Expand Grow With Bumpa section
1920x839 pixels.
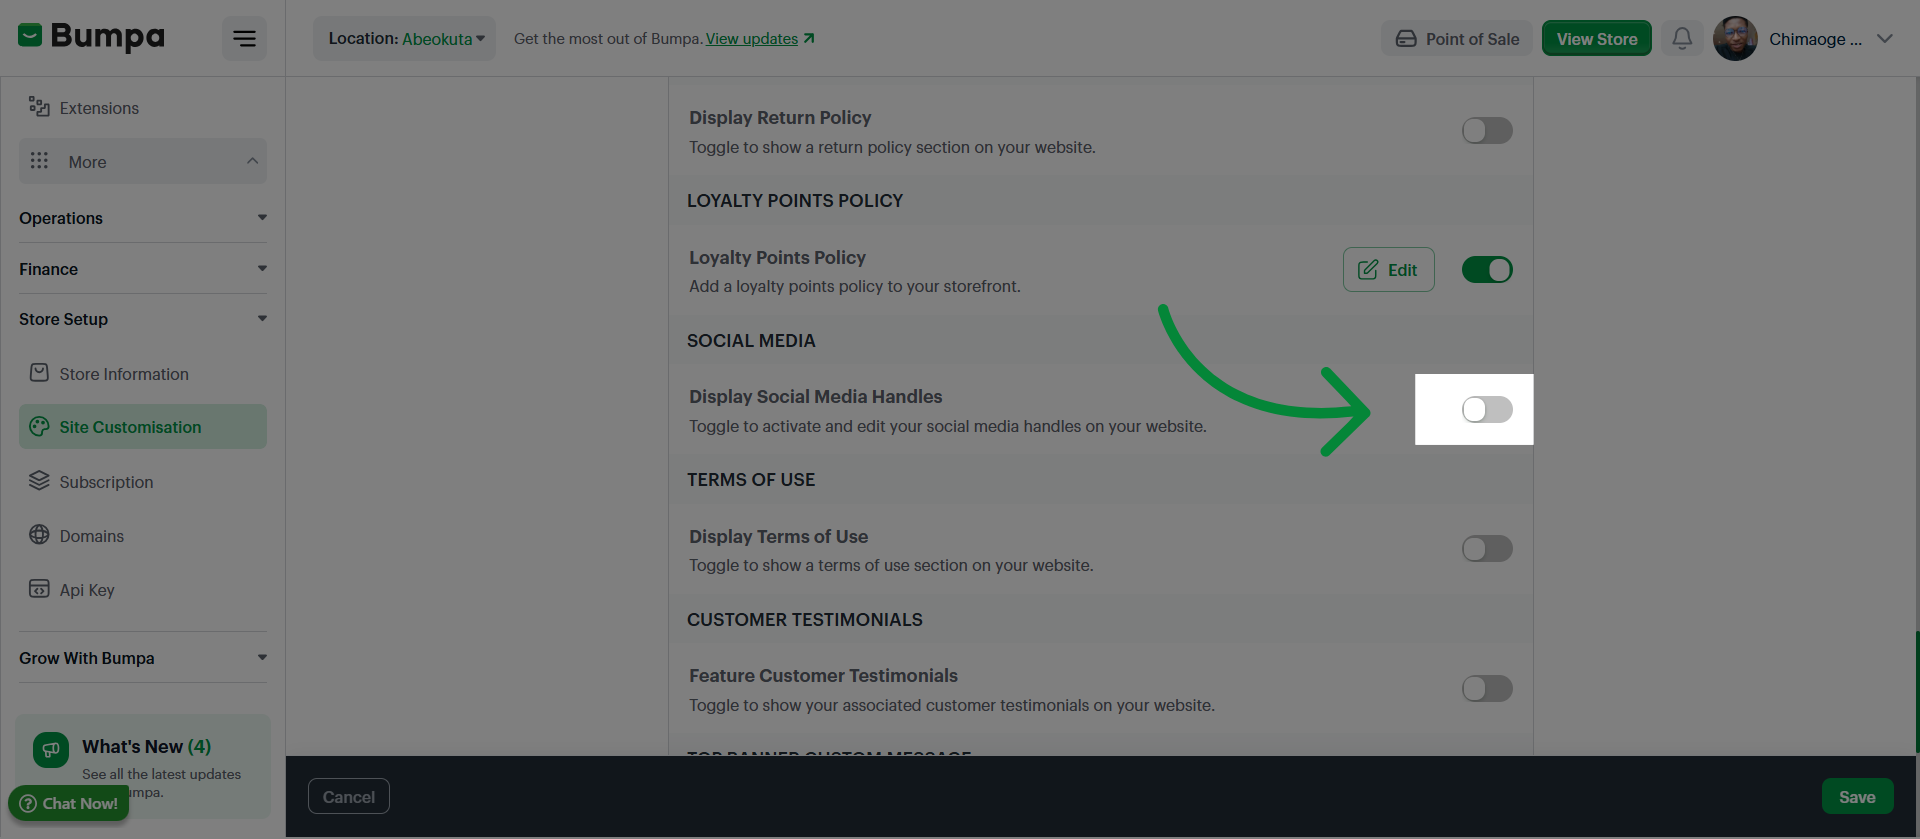(143, 658)
